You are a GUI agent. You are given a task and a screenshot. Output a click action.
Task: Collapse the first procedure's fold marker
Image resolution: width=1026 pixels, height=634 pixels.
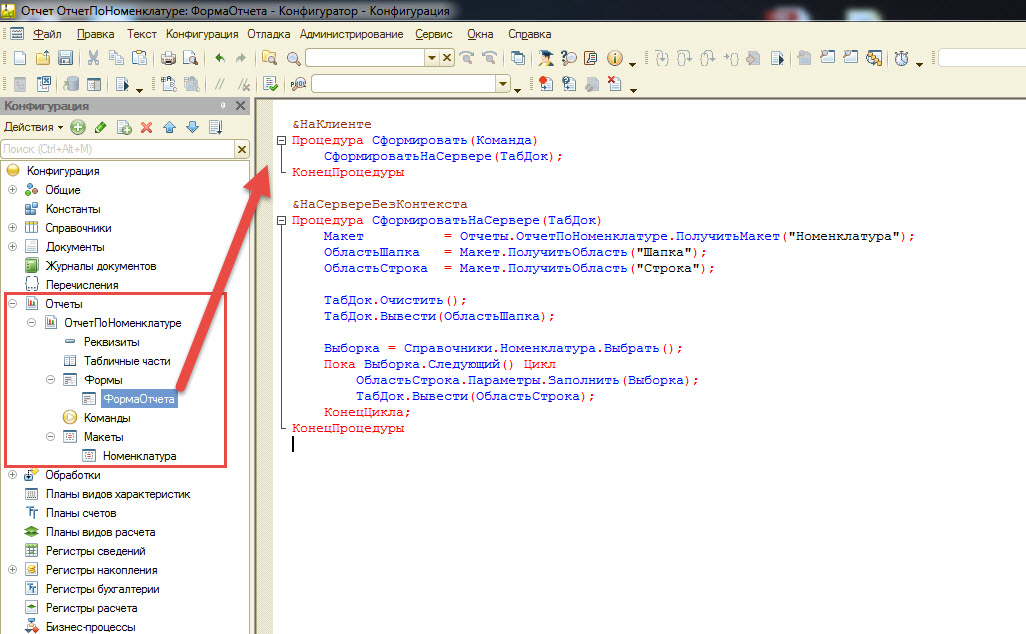tap(281, 141)
